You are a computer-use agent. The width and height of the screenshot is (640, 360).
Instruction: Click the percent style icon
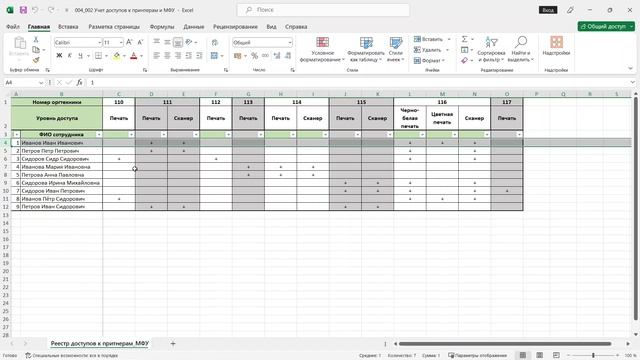pyautogui.click(x=255, y=56)
